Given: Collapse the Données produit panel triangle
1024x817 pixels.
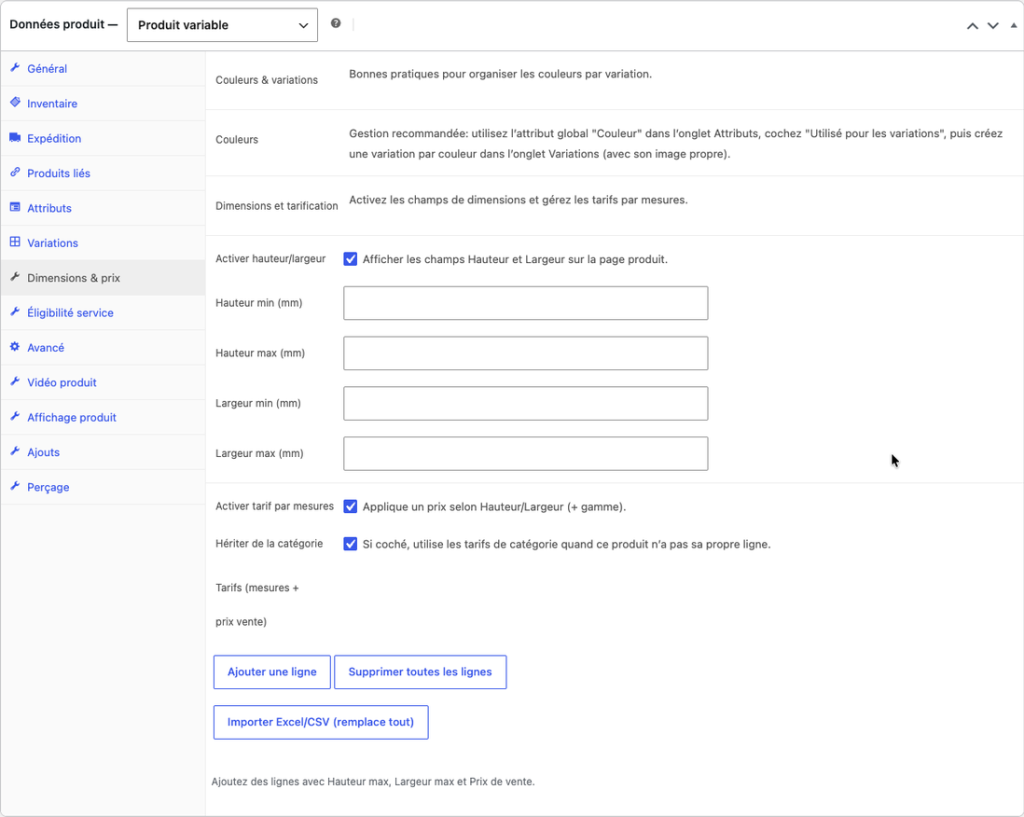Looking at the screenshot, I should pyautogui.click(x=1014, y=25).
